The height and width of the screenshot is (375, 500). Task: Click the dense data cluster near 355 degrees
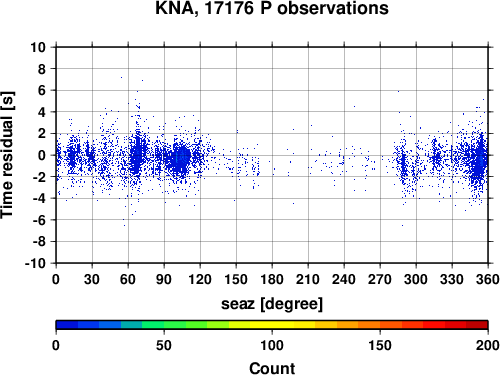pos(480,160)
